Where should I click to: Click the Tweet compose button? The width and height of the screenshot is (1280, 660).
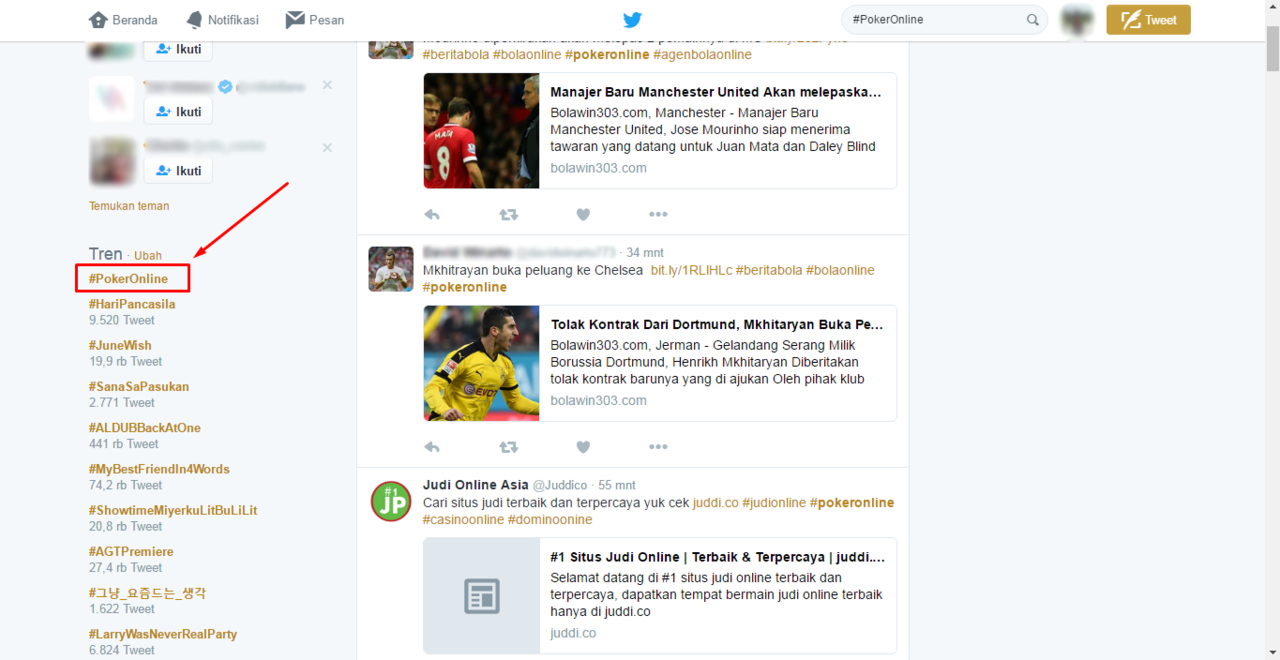(x=1148, y=20)
